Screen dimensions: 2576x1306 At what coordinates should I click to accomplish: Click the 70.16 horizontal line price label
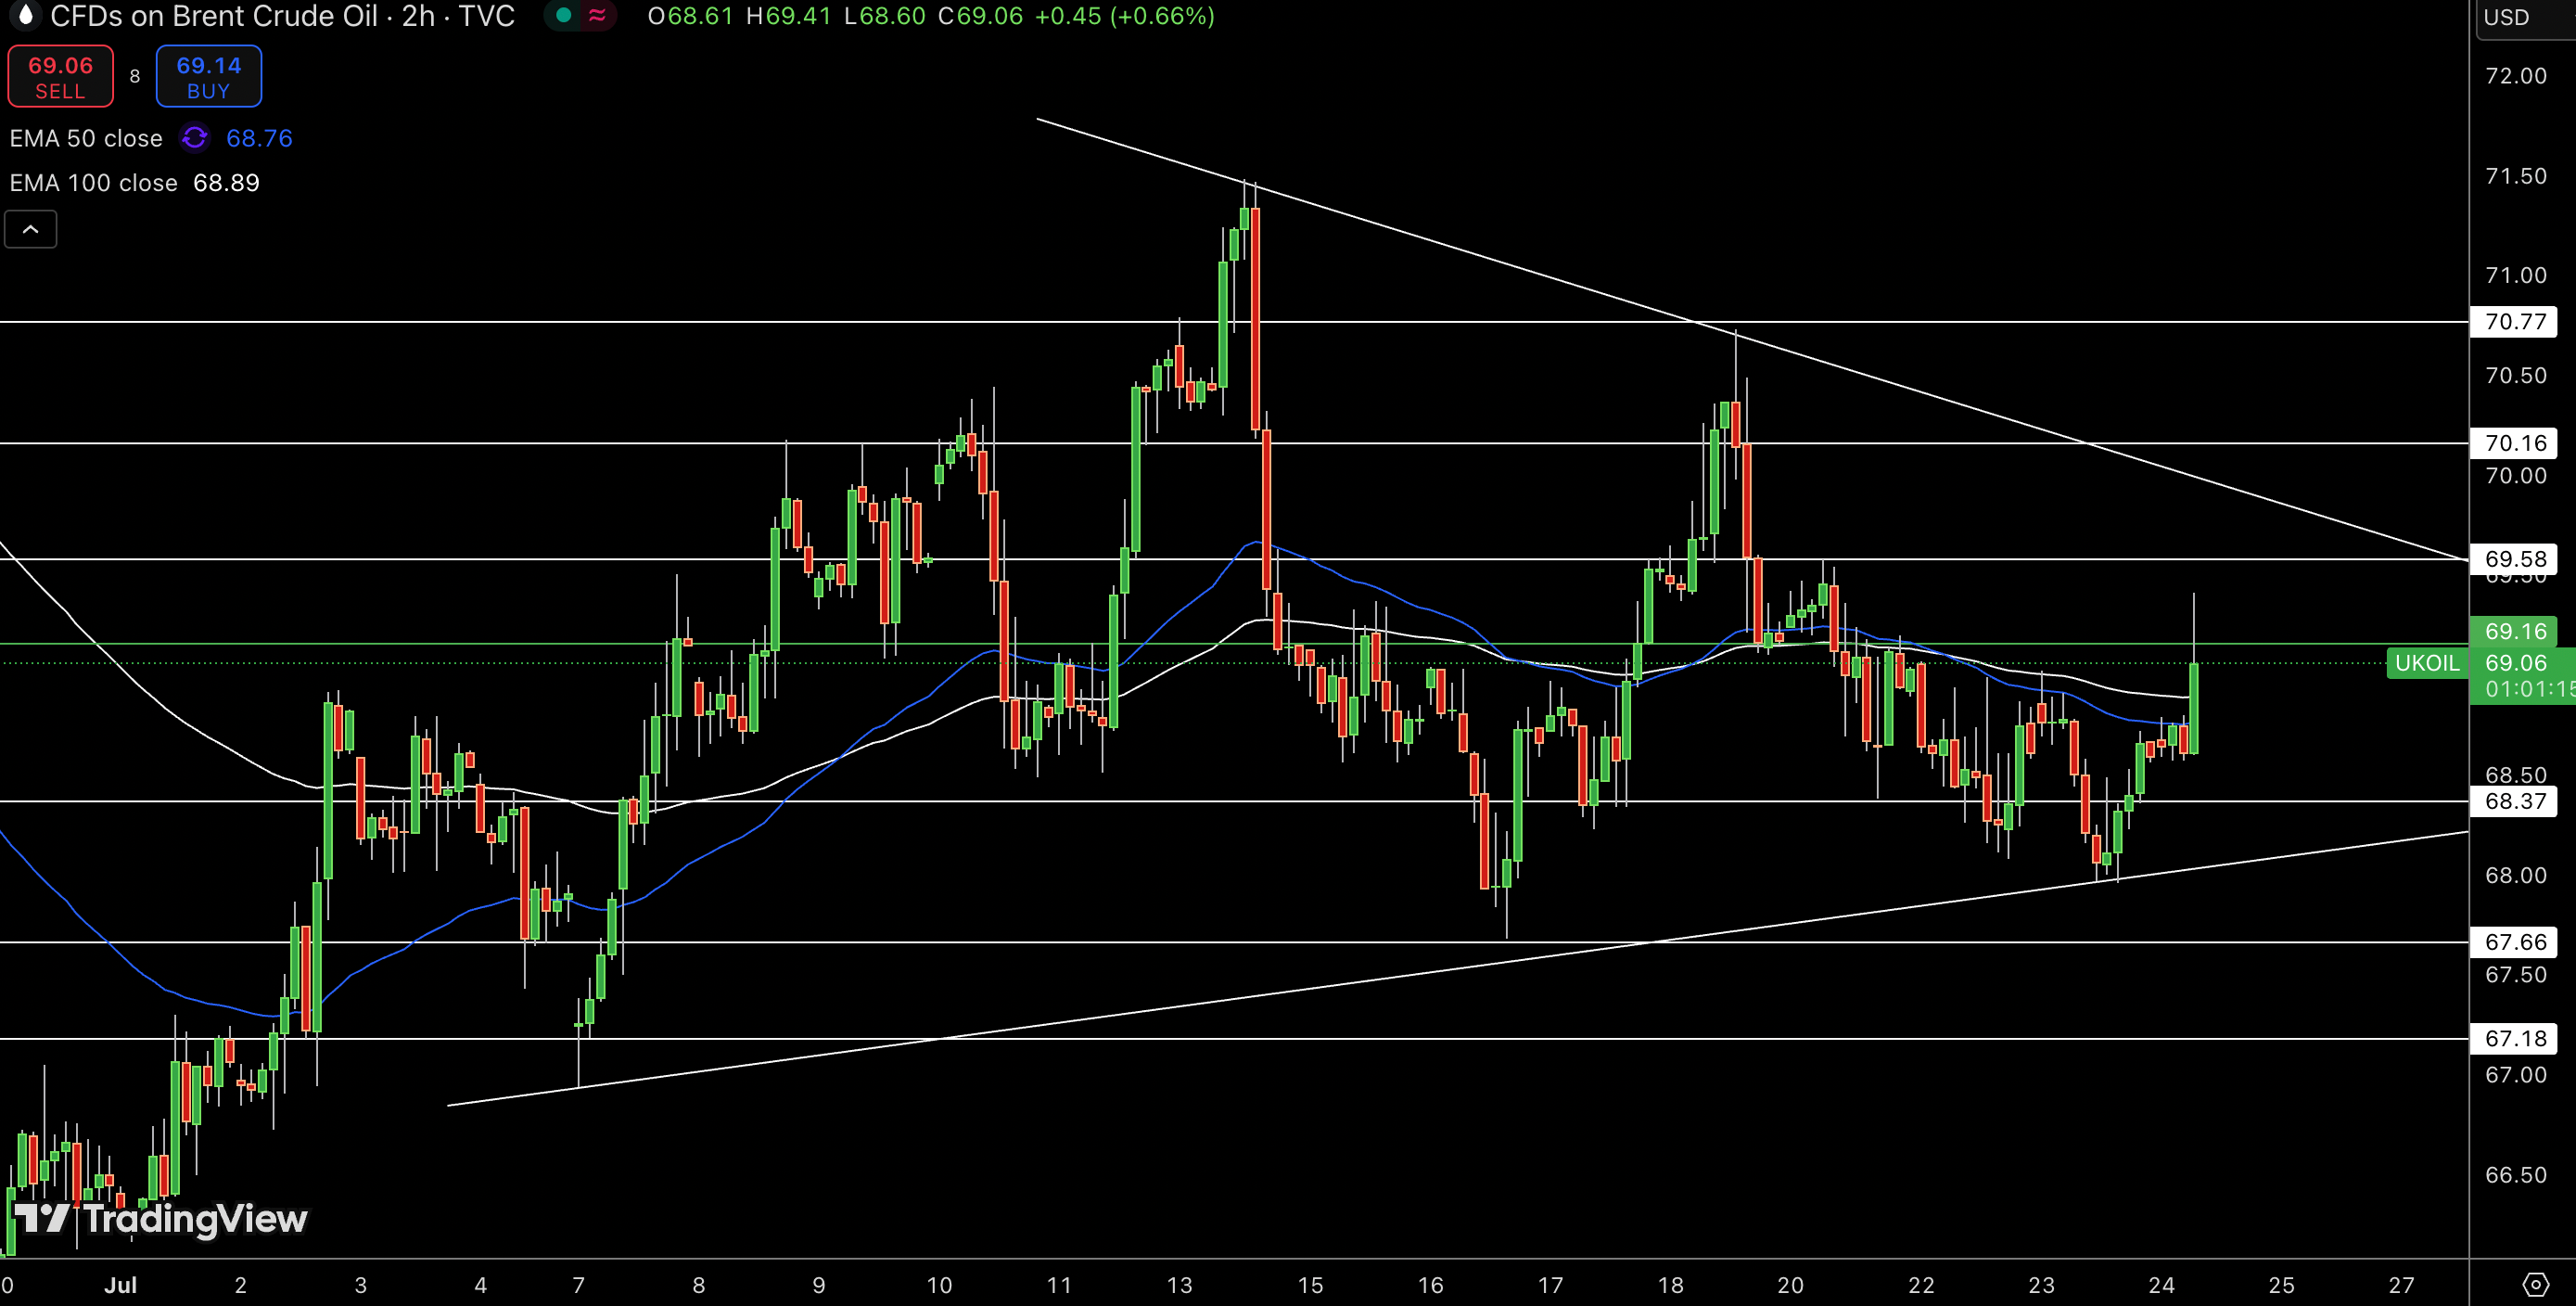(x=2514, y=443)
